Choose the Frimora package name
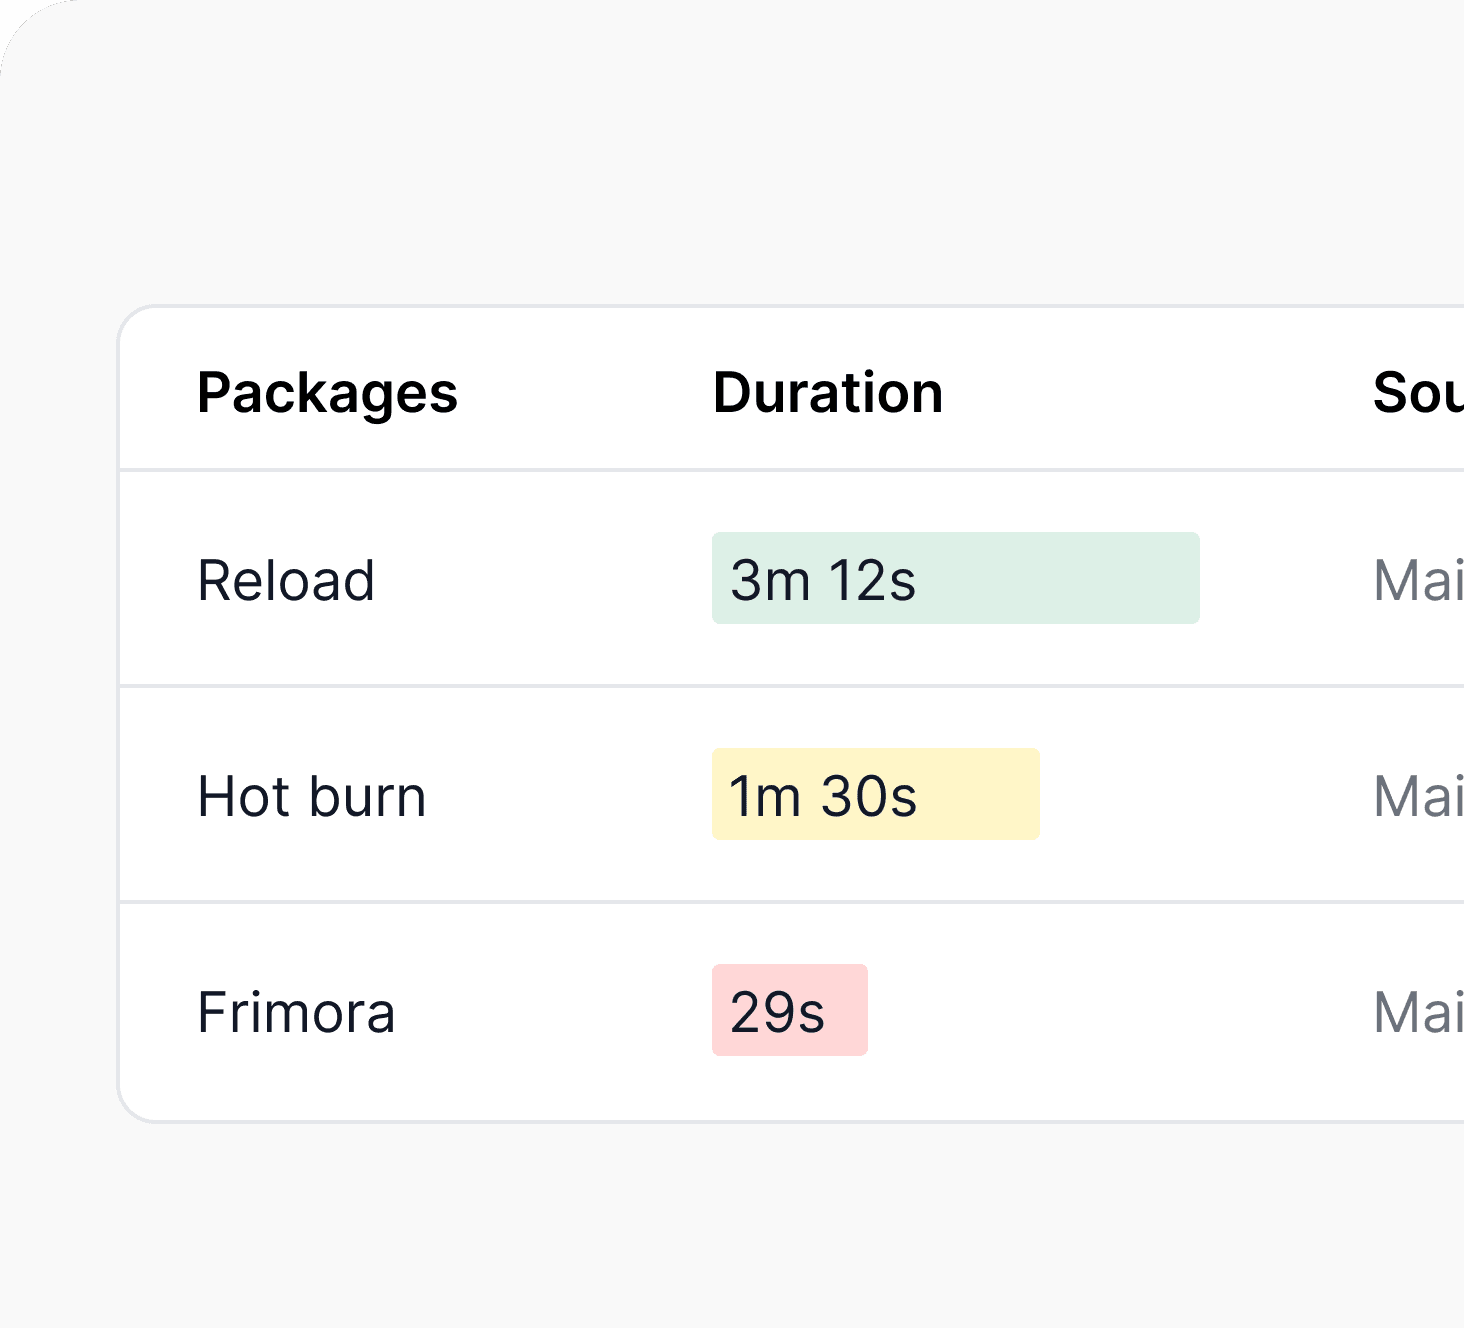The height and width of the screenshot is (1328, 1464). click(x=296, y=1012)
